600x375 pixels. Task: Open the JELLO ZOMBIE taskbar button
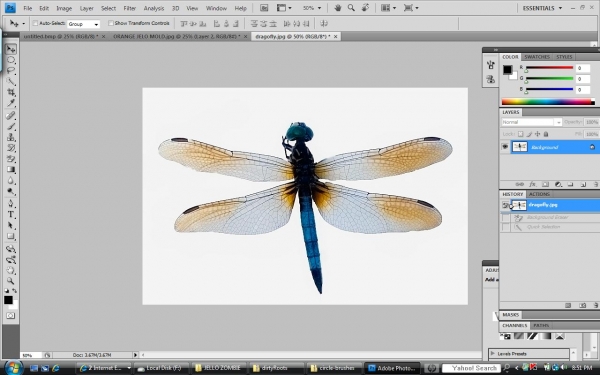[x=219, y=368]
